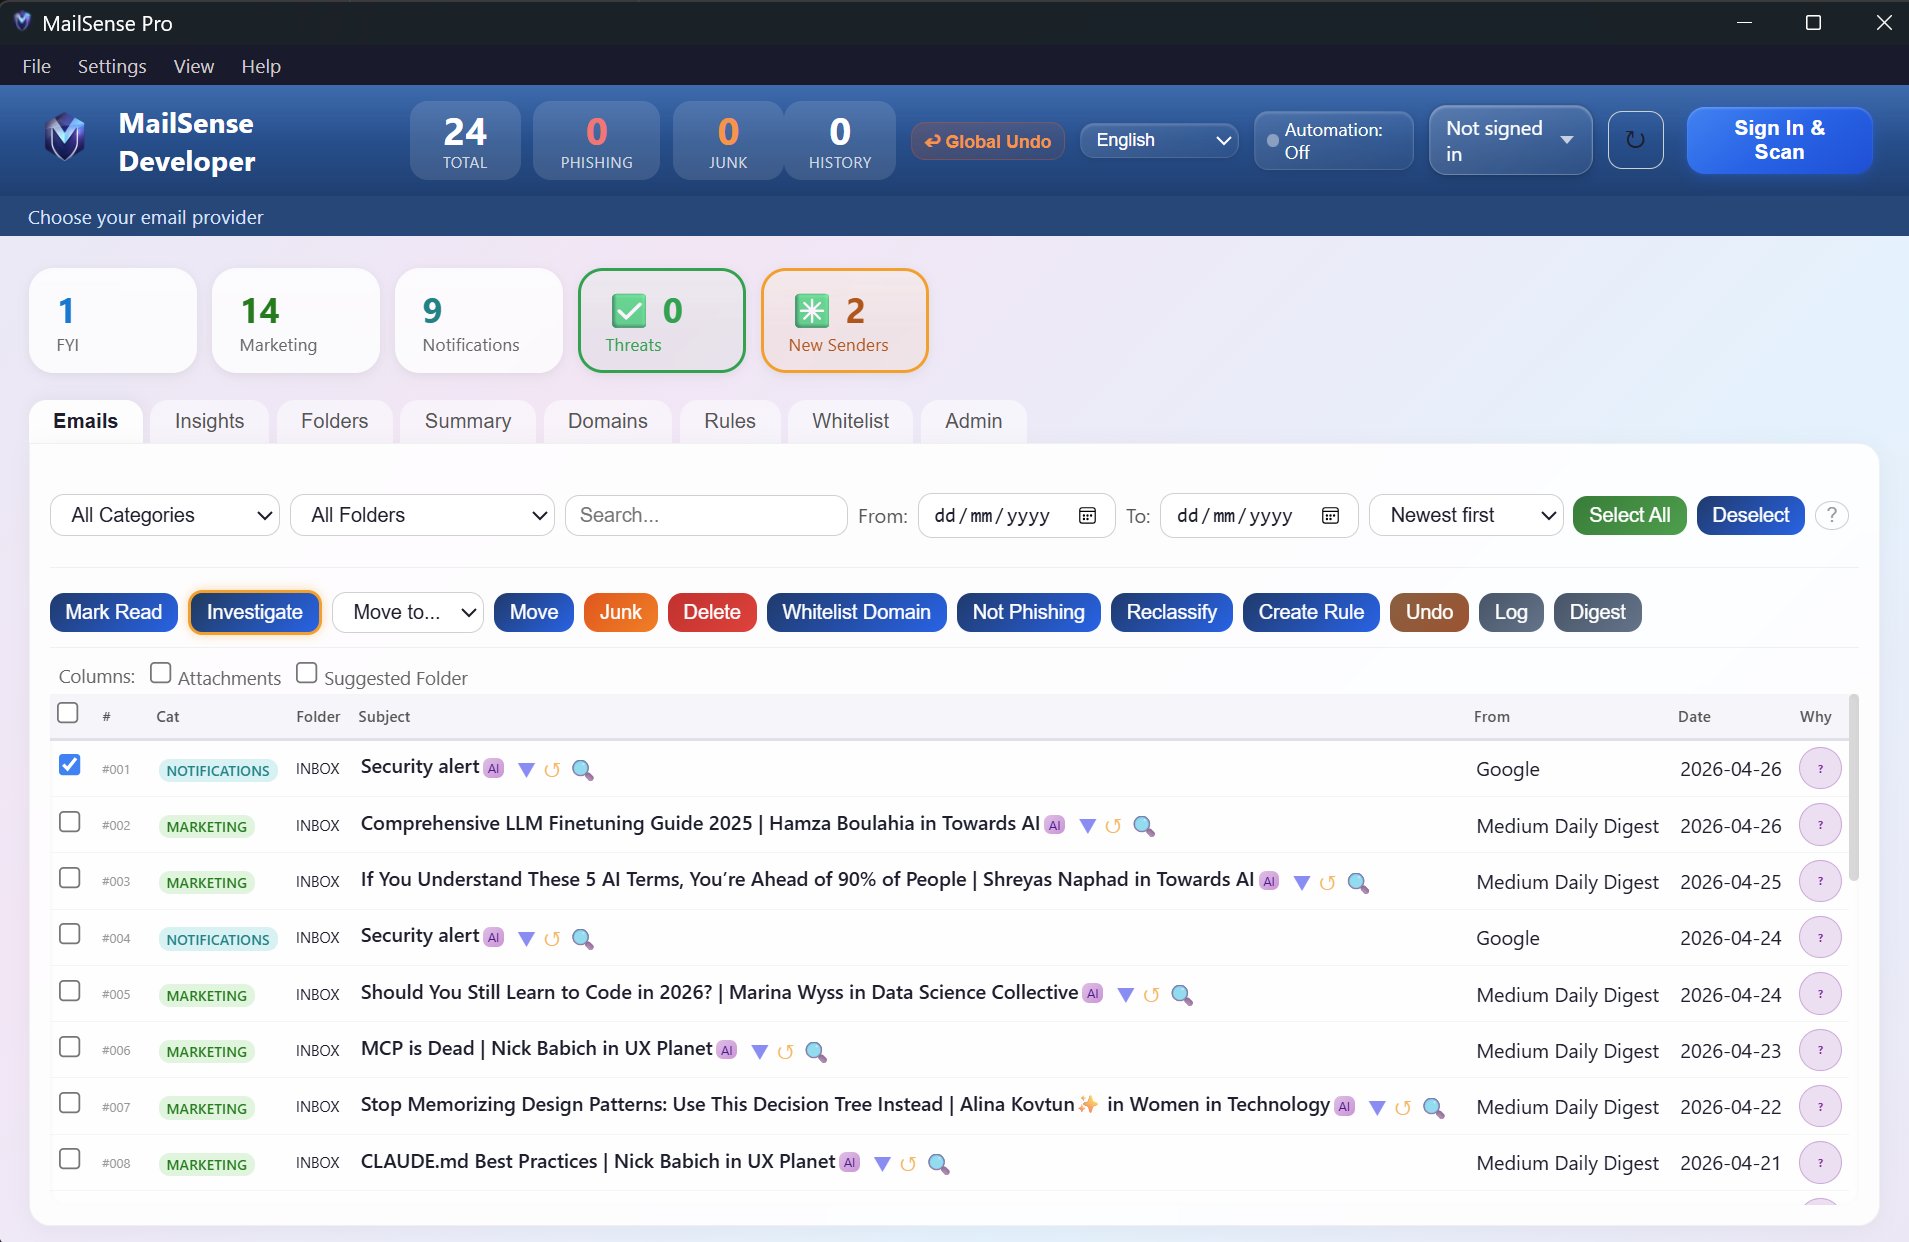Click the magnifier on CLAUDE.md Best Practices row
1909x1242 pixels.
[938, 1164]
